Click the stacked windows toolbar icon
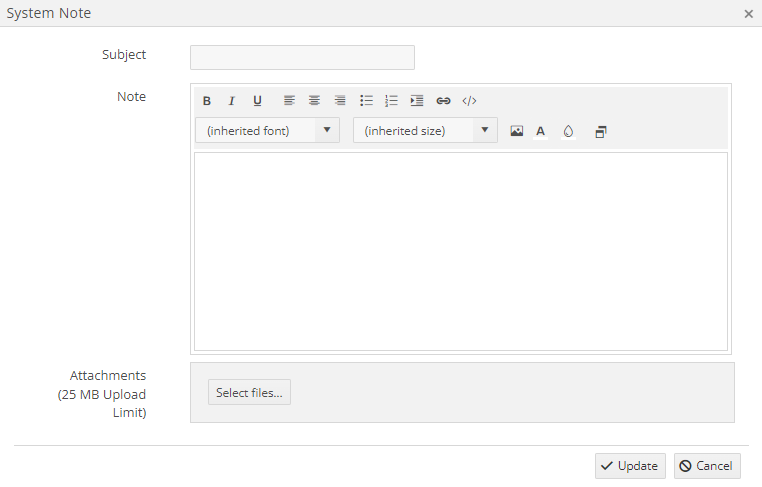Image resolution: width=762 pixels, height=487 pixels. coord(601,132)
